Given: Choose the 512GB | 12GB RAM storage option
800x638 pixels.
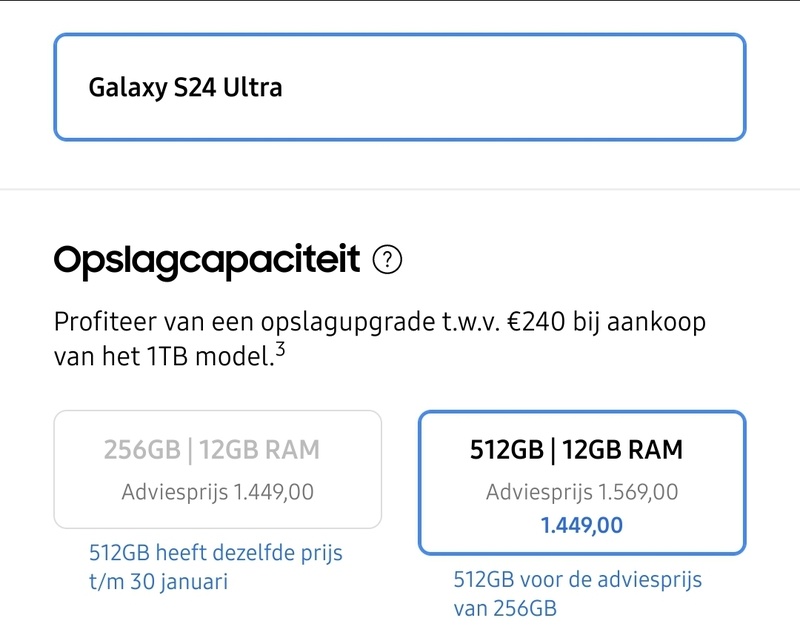Looking at the screenshot, I should click(x=581, y=481).
